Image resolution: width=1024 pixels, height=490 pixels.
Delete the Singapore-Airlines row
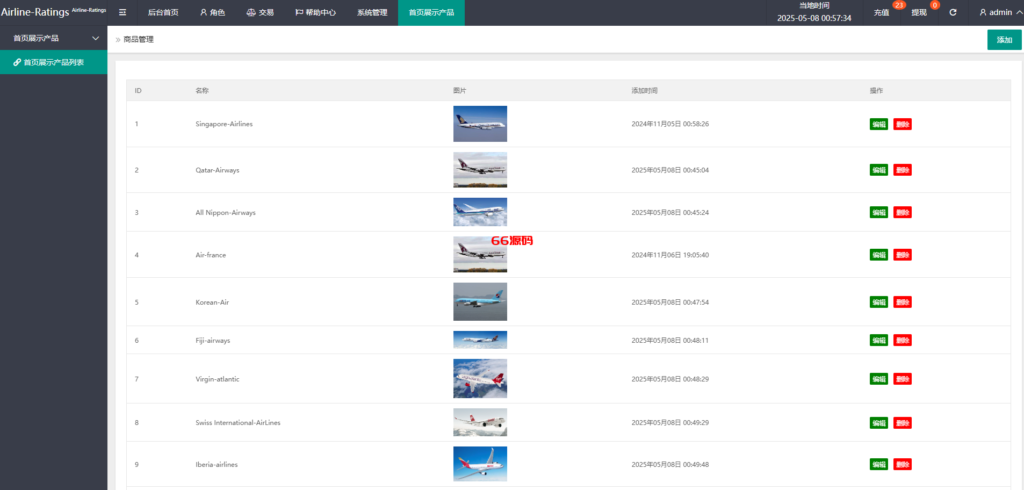click(903, 124)
